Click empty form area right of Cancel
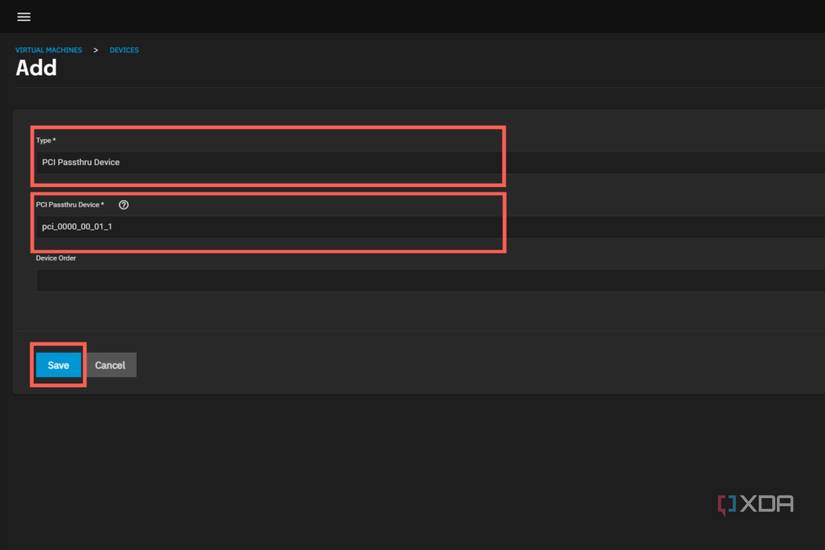This screenshot has width=825, height=550. tap(450, 365)
